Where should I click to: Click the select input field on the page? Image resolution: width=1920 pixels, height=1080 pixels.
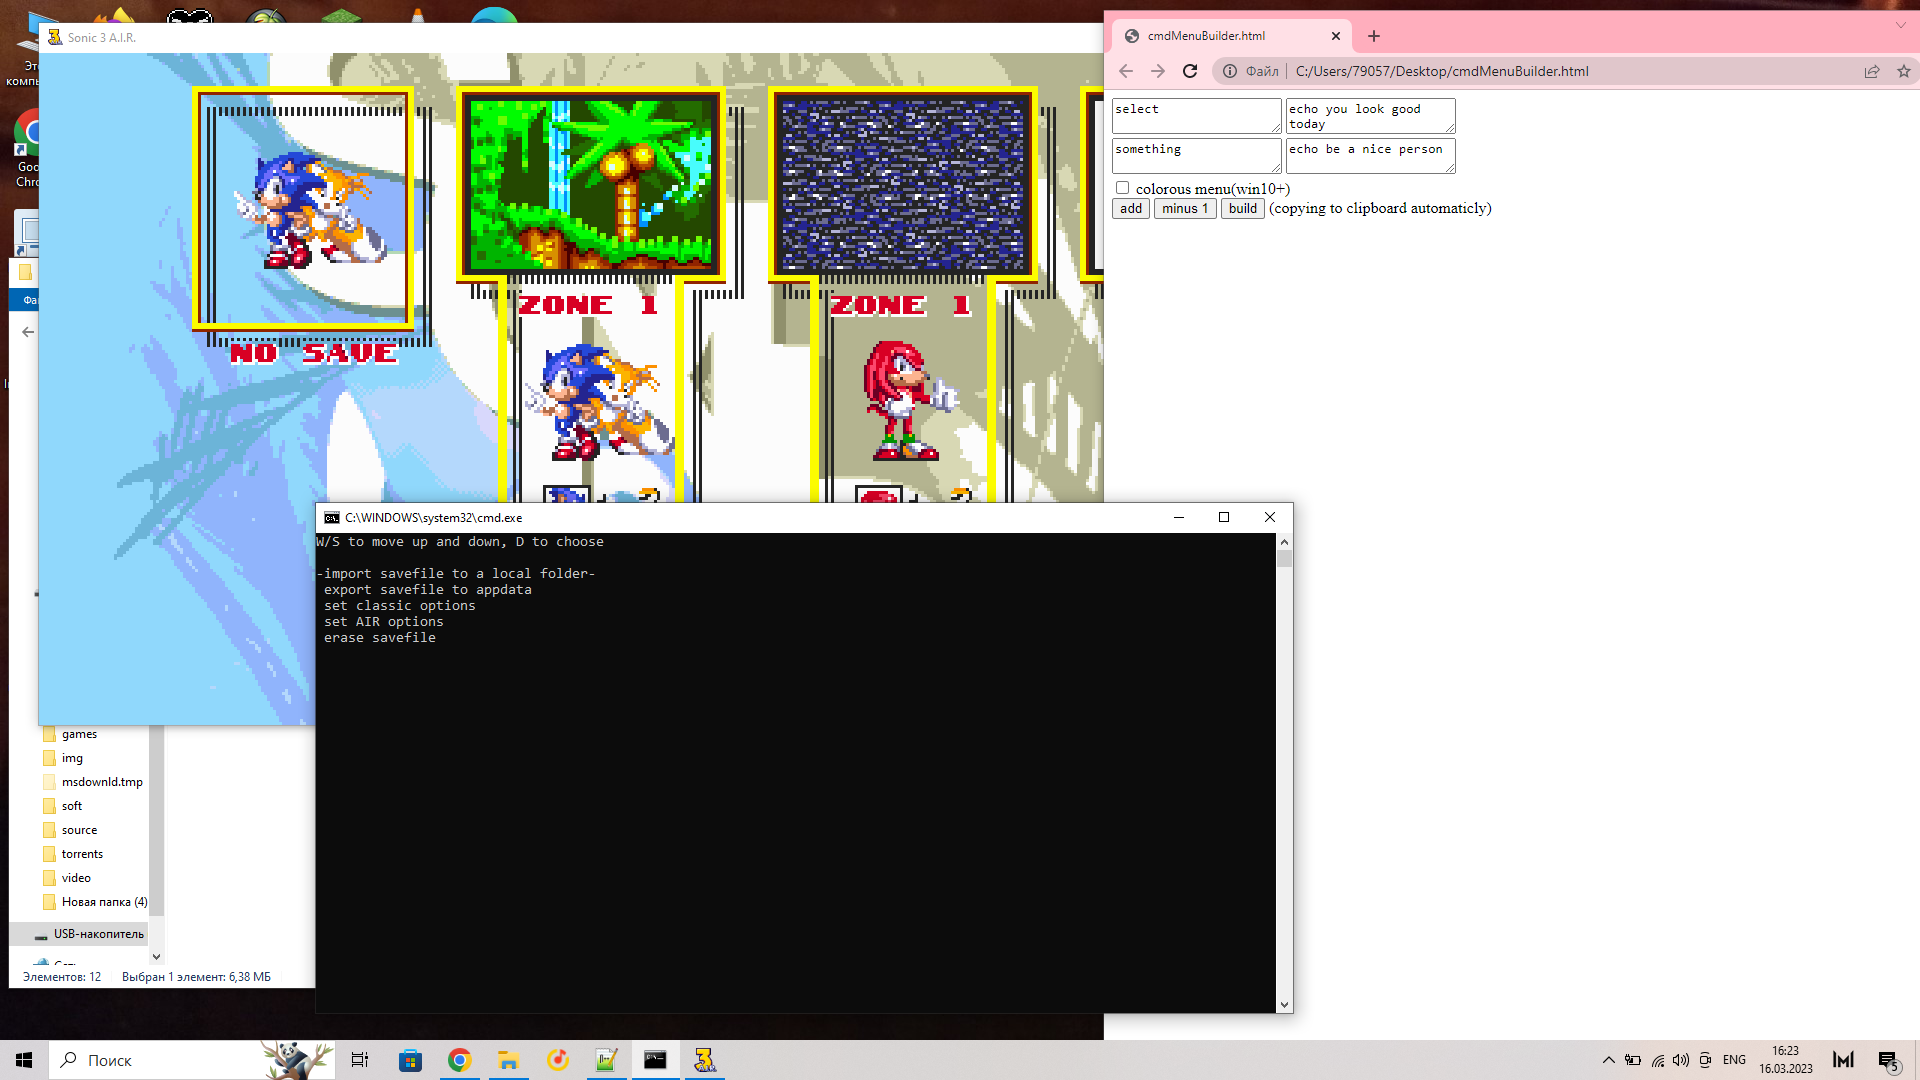[x=1196, y=115]
